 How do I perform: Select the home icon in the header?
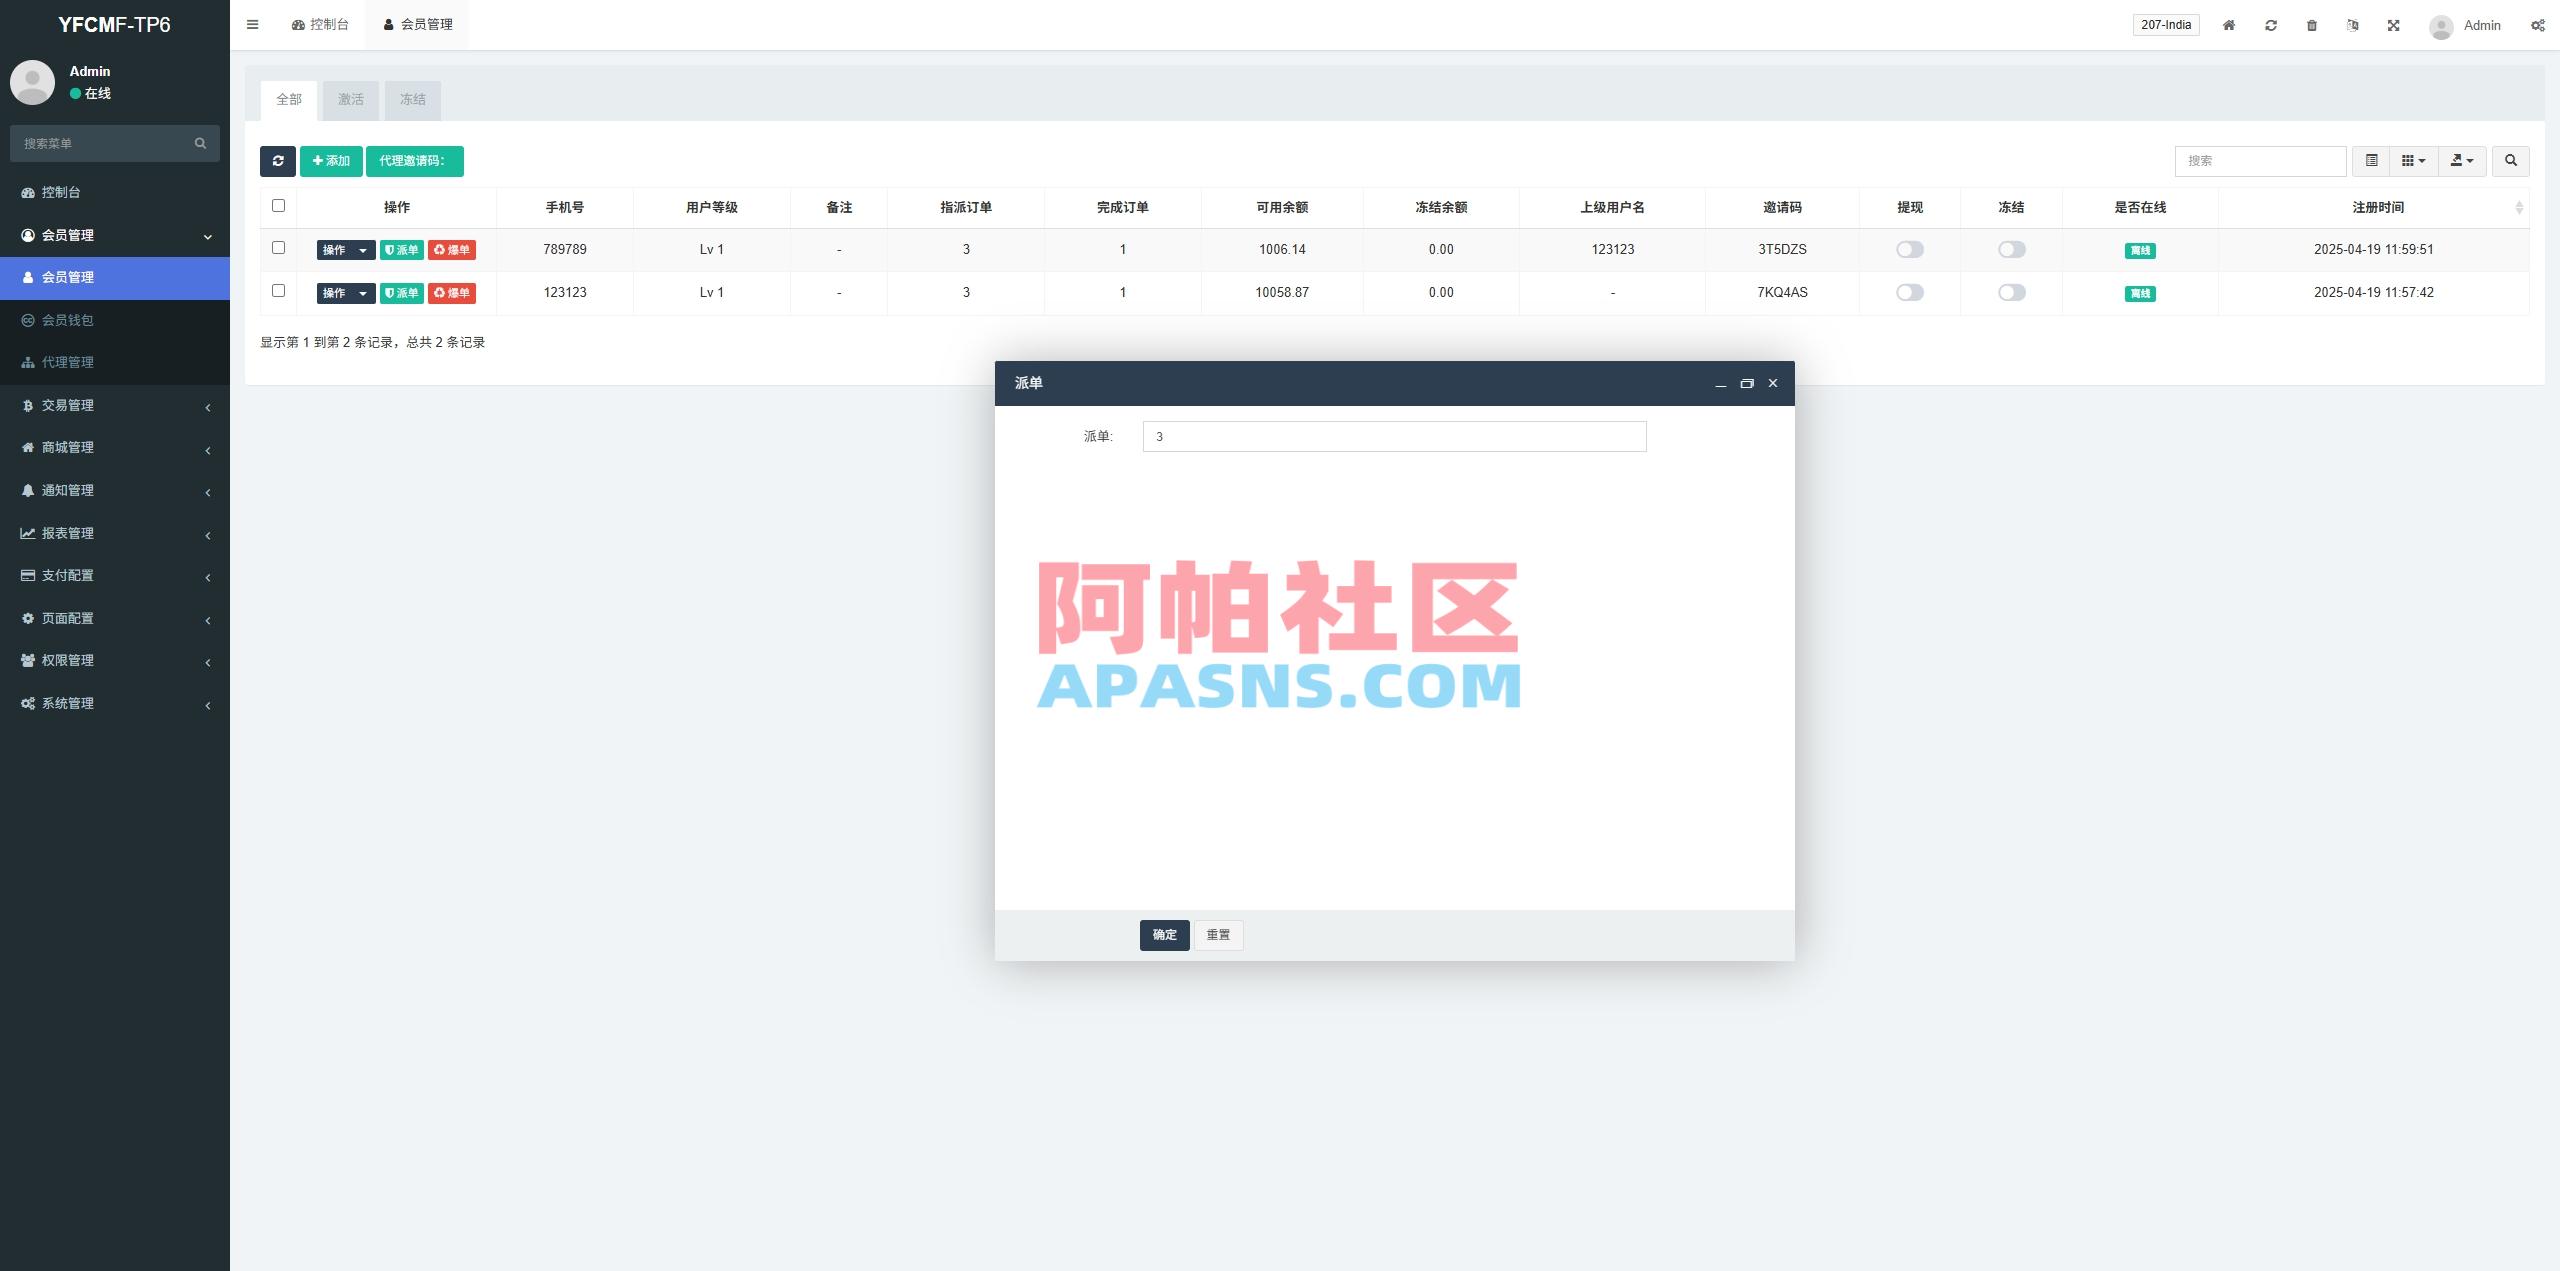click(x=2228, y=25)
